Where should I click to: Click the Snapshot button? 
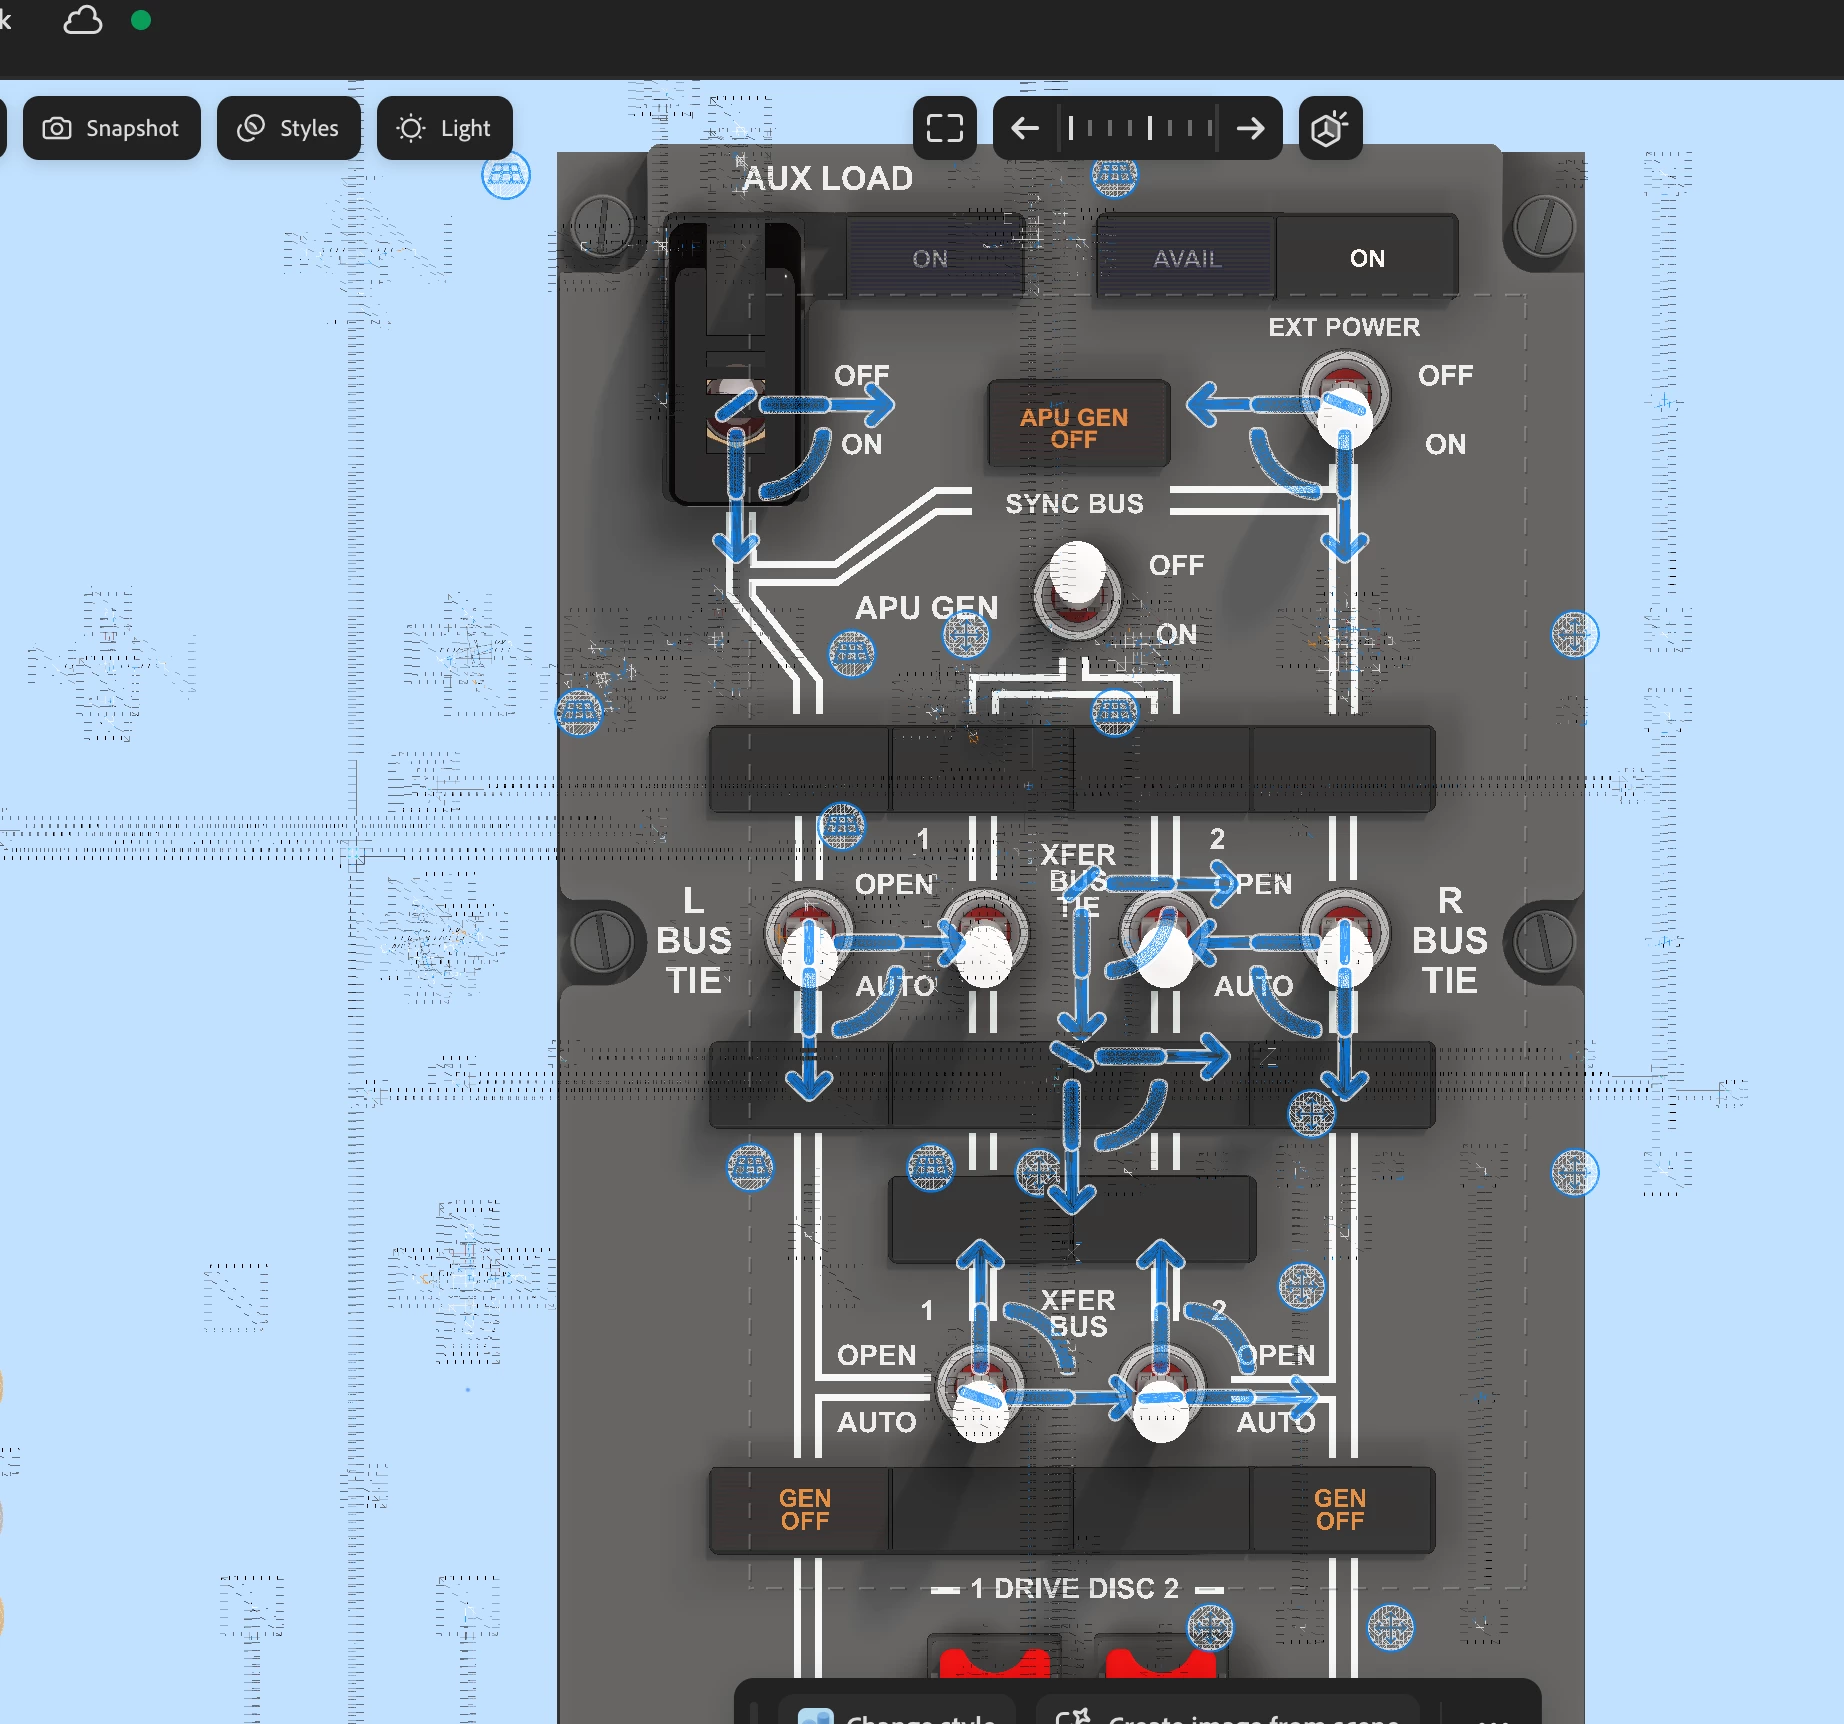pos(111,128)
